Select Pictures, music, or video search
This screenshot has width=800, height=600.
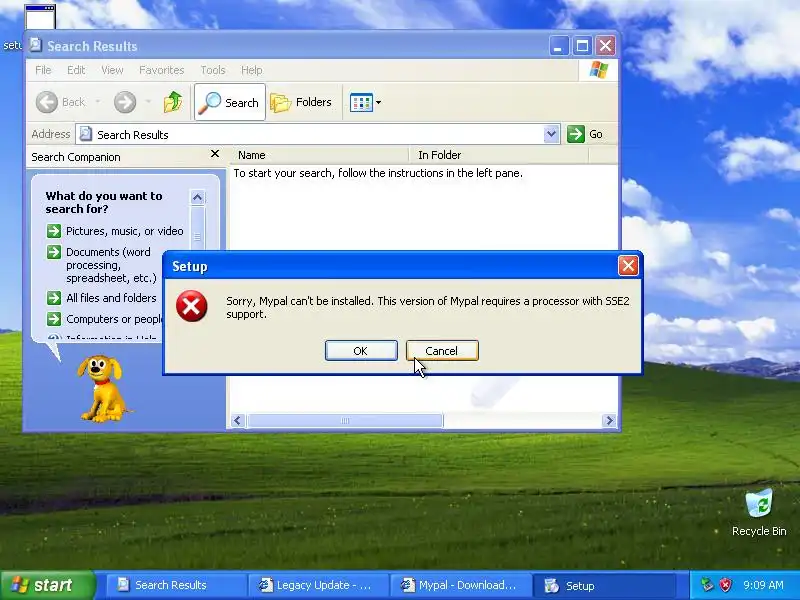124,231
